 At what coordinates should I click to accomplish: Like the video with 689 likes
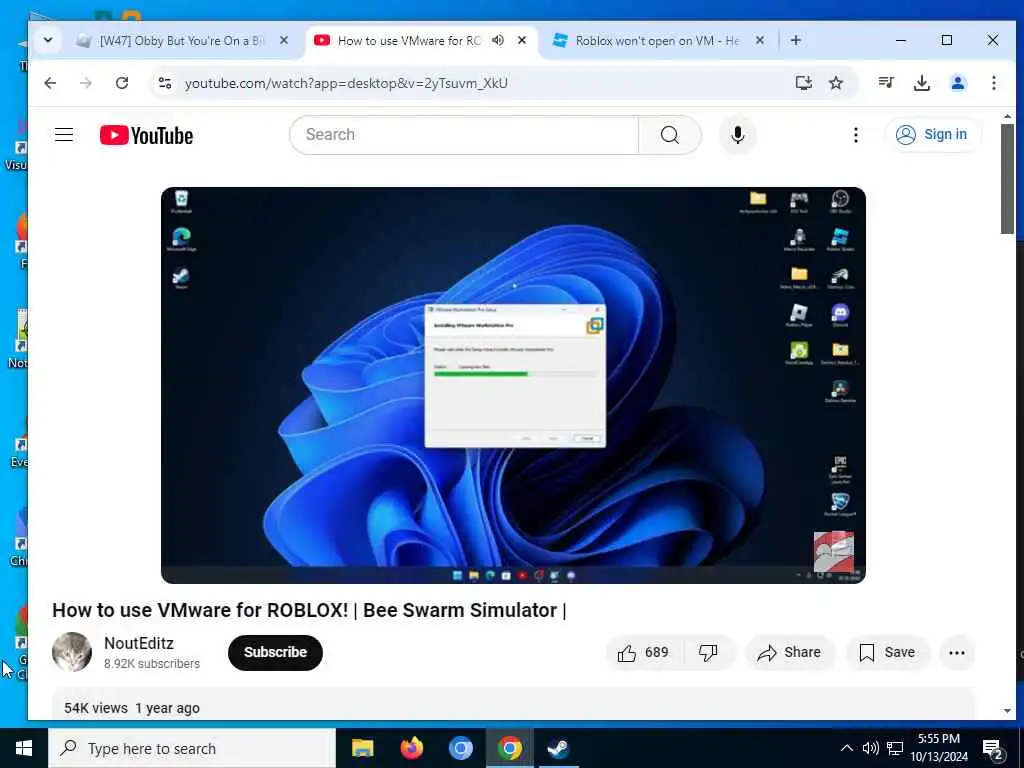[x=643, y=652]
